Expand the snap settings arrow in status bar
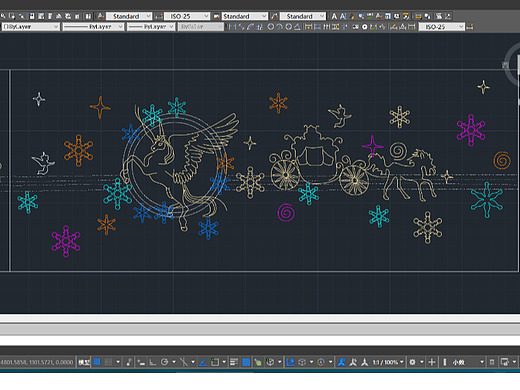The height and width of the screenshot is (390, 520). click(x=118, y=362)
